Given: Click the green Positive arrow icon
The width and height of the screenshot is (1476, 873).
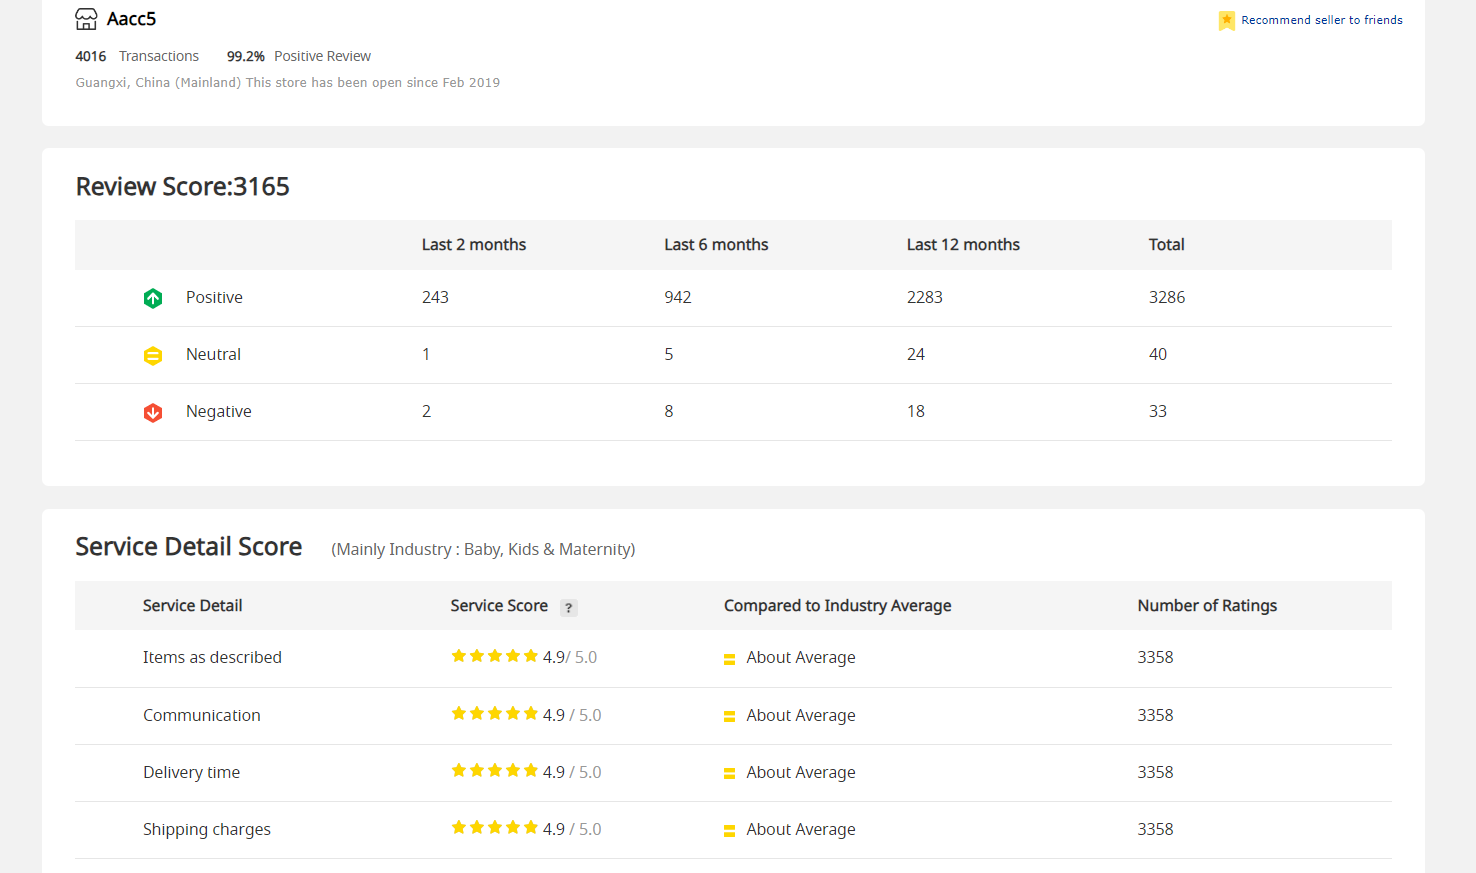Looking at the screenshot, I should [153, 298].
